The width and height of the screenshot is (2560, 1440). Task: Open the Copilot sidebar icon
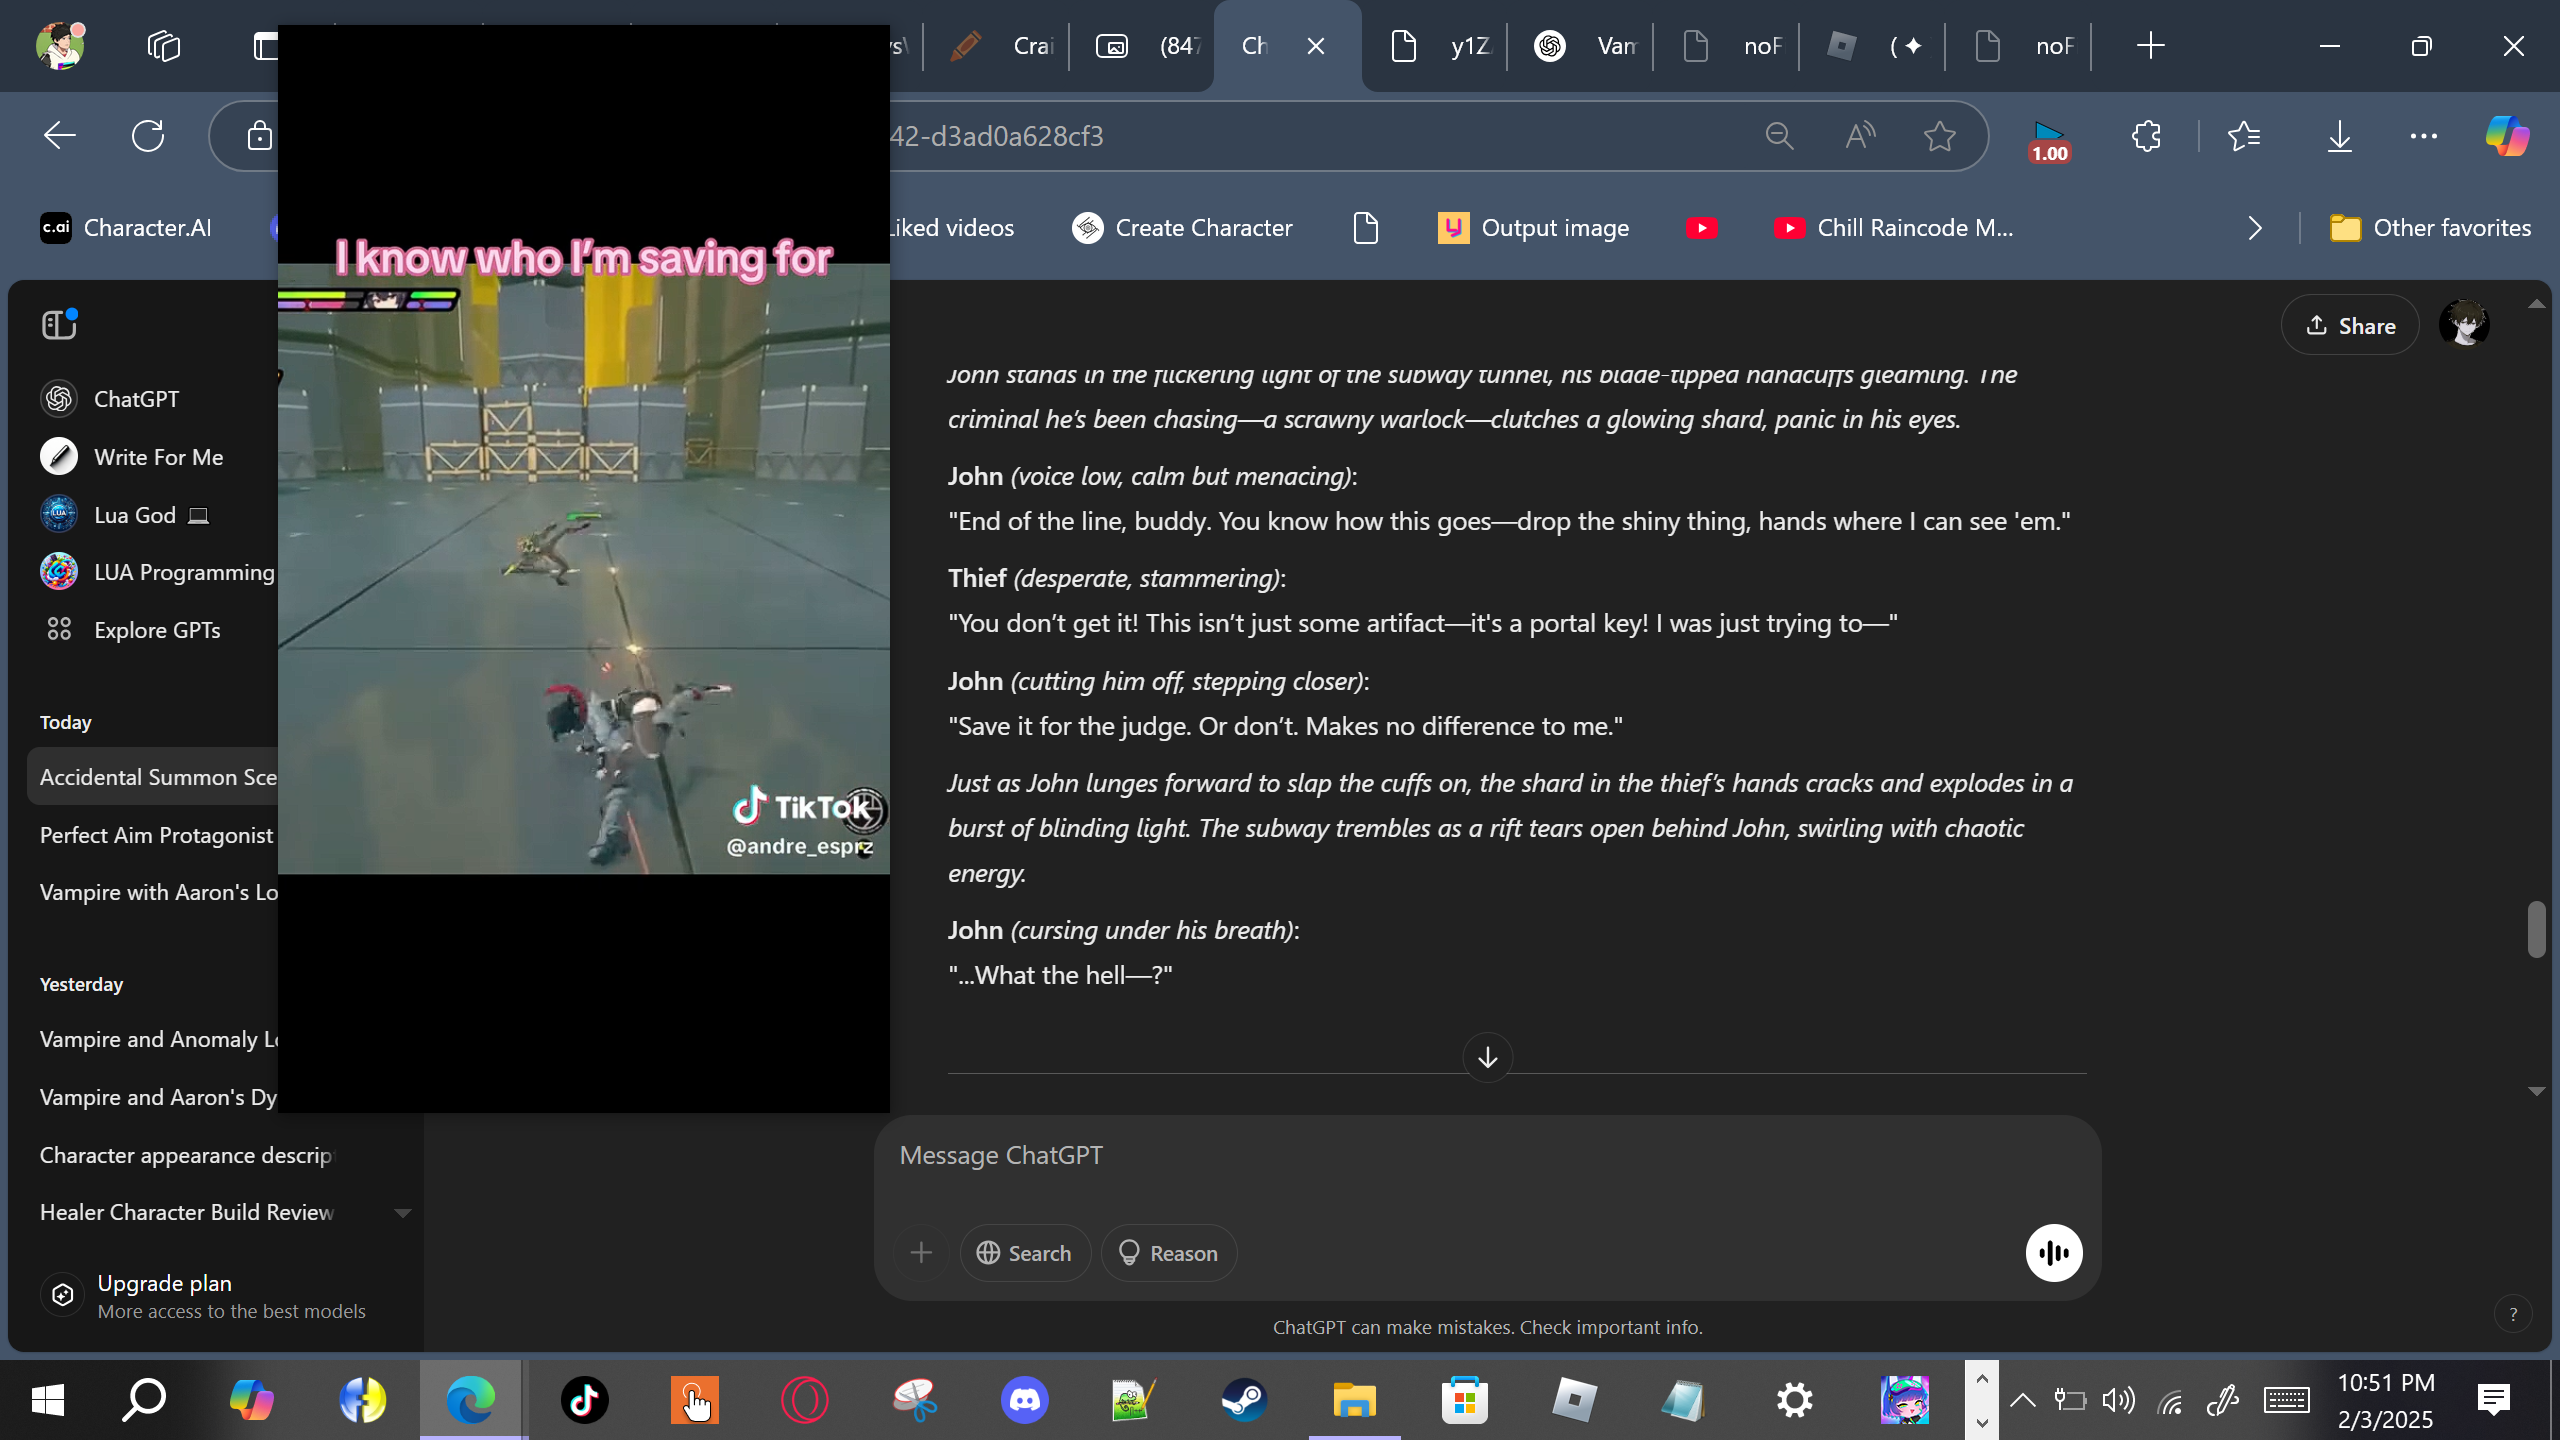coord(2507,136)
